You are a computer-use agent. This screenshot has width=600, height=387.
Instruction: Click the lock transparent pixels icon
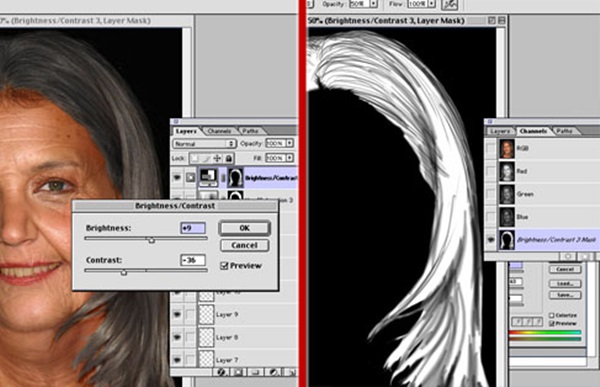[x=195, y=158]
